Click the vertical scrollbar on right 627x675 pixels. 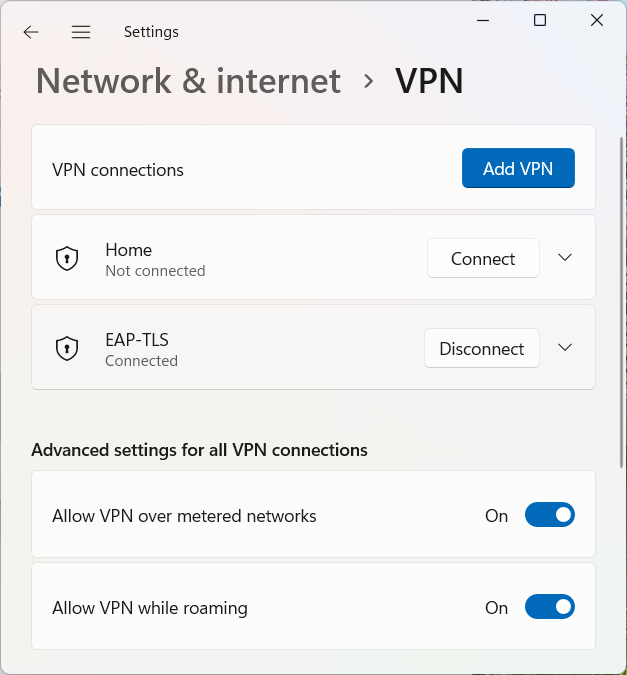[621, 301]
